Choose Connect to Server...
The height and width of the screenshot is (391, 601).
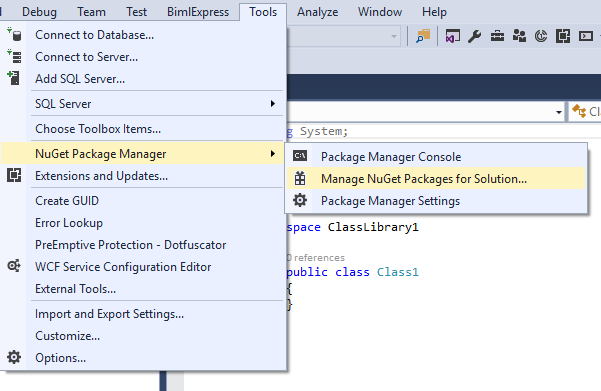tap(143, 57)
